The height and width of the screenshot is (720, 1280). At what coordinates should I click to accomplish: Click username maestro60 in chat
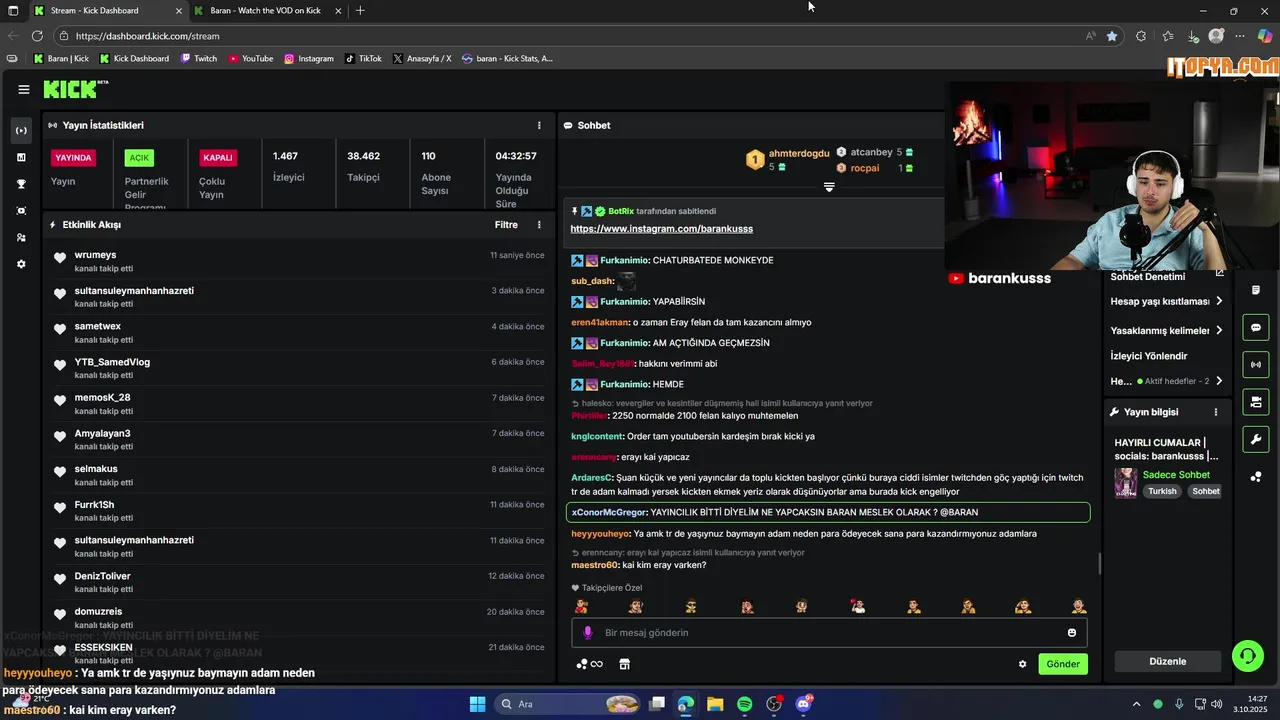coord(595,565)
